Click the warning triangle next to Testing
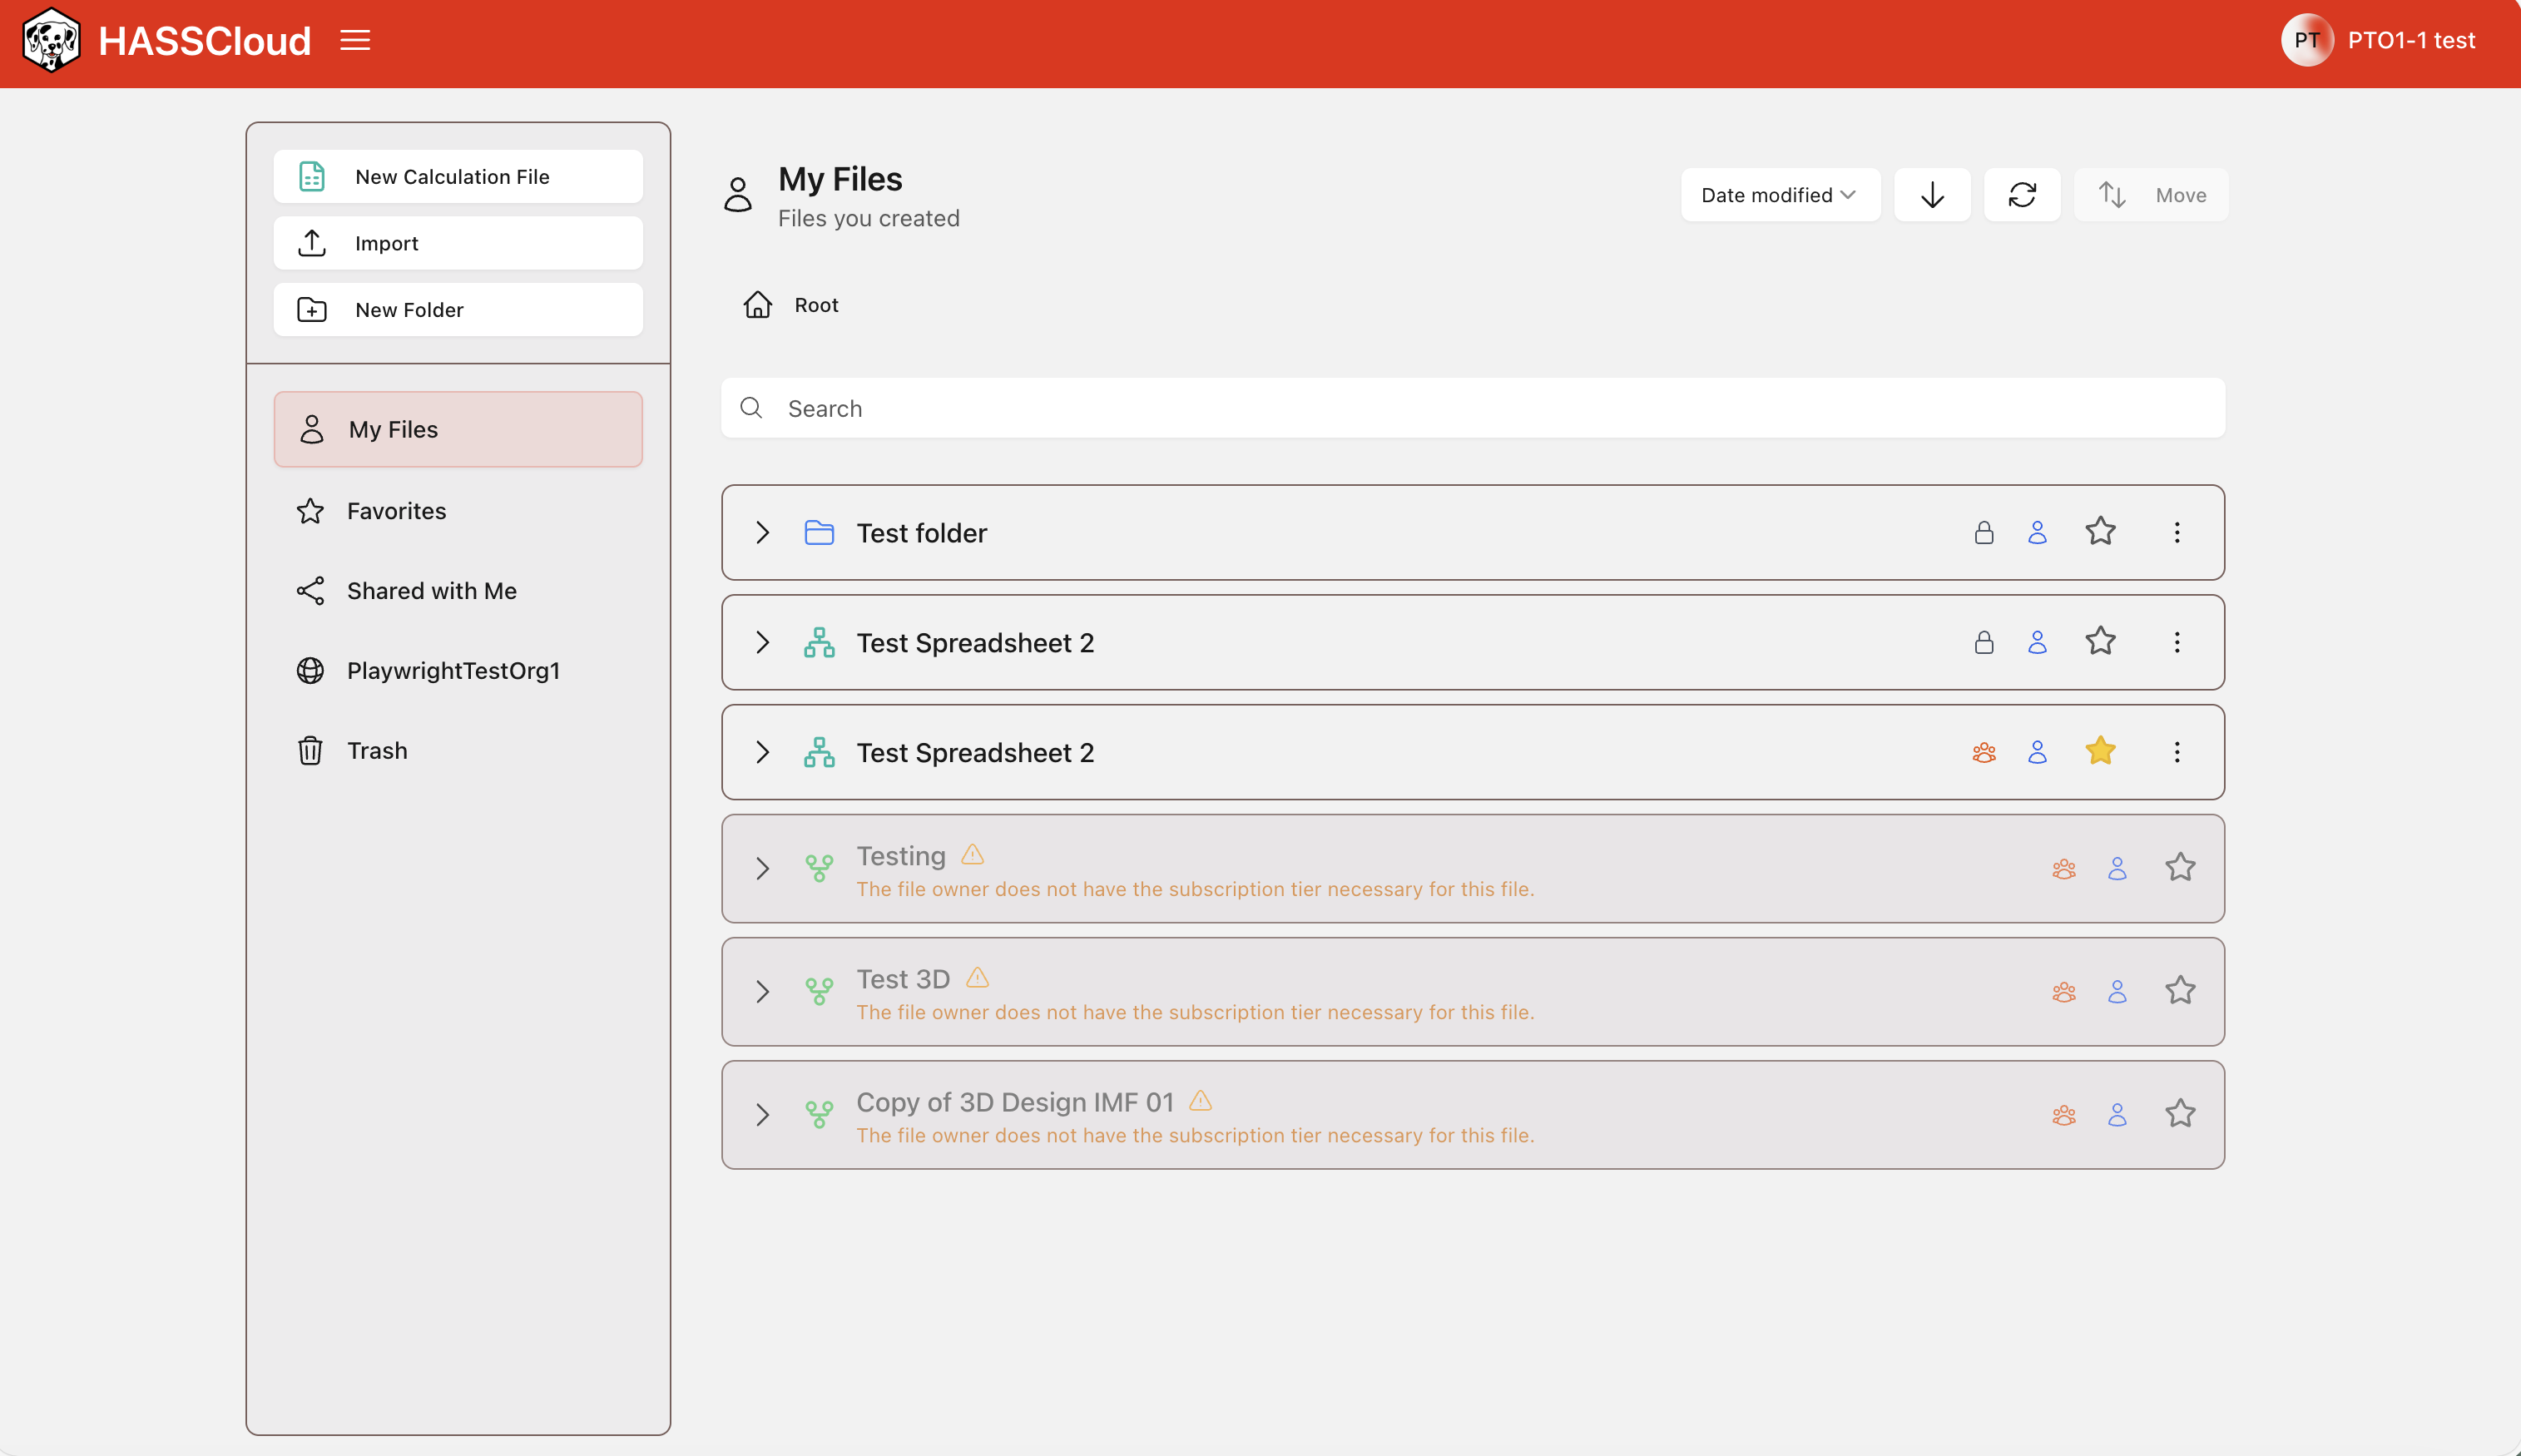 [x=972, y=855]
